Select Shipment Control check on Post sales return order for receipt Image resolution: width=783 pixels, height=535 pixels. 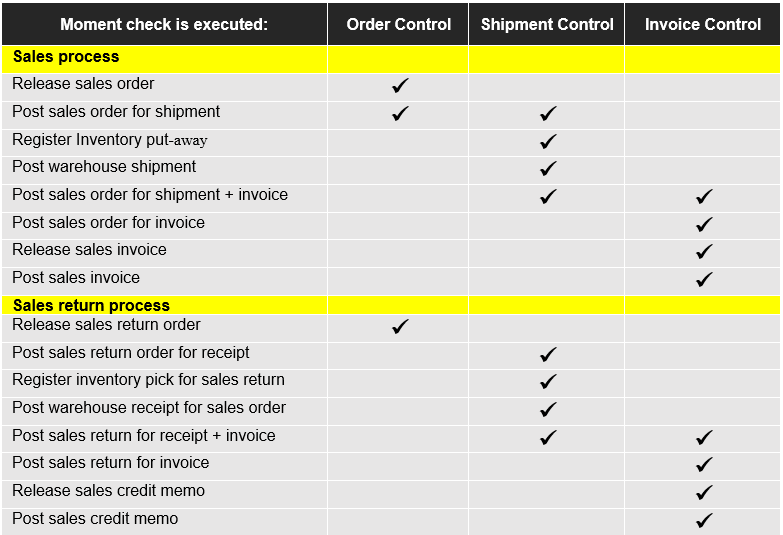(548, 354)
